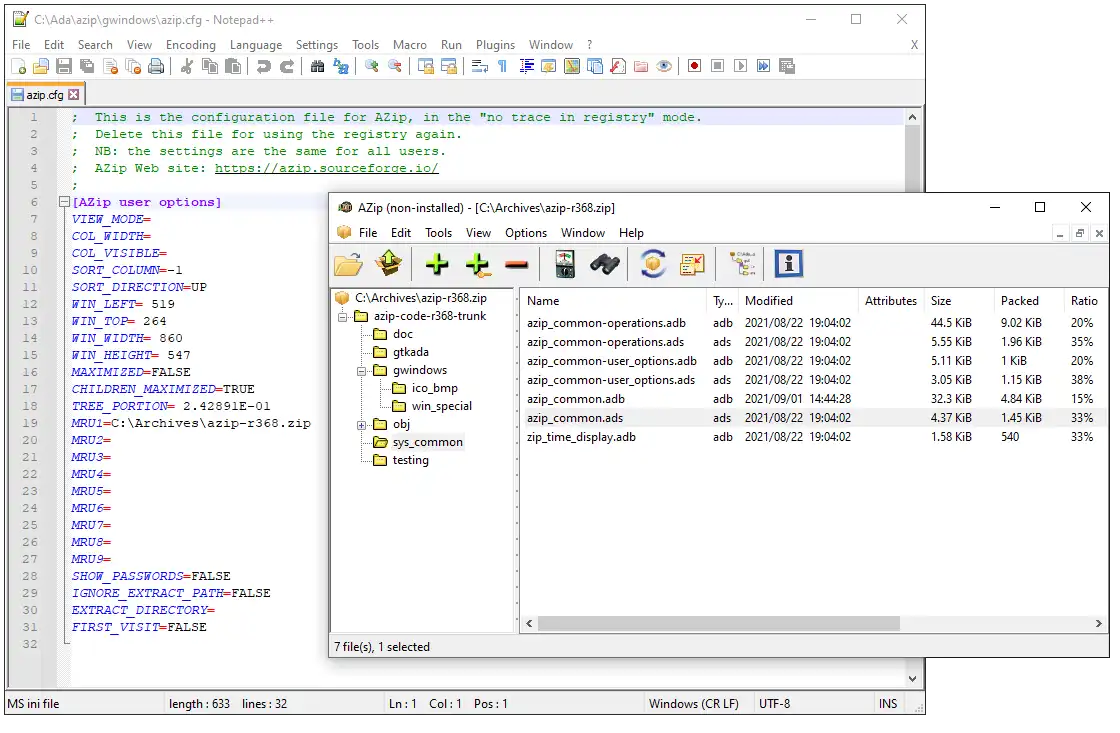This screenshot has width=1120, height=733.
Task: Click the Recompress archive icon
Action: 653,264
